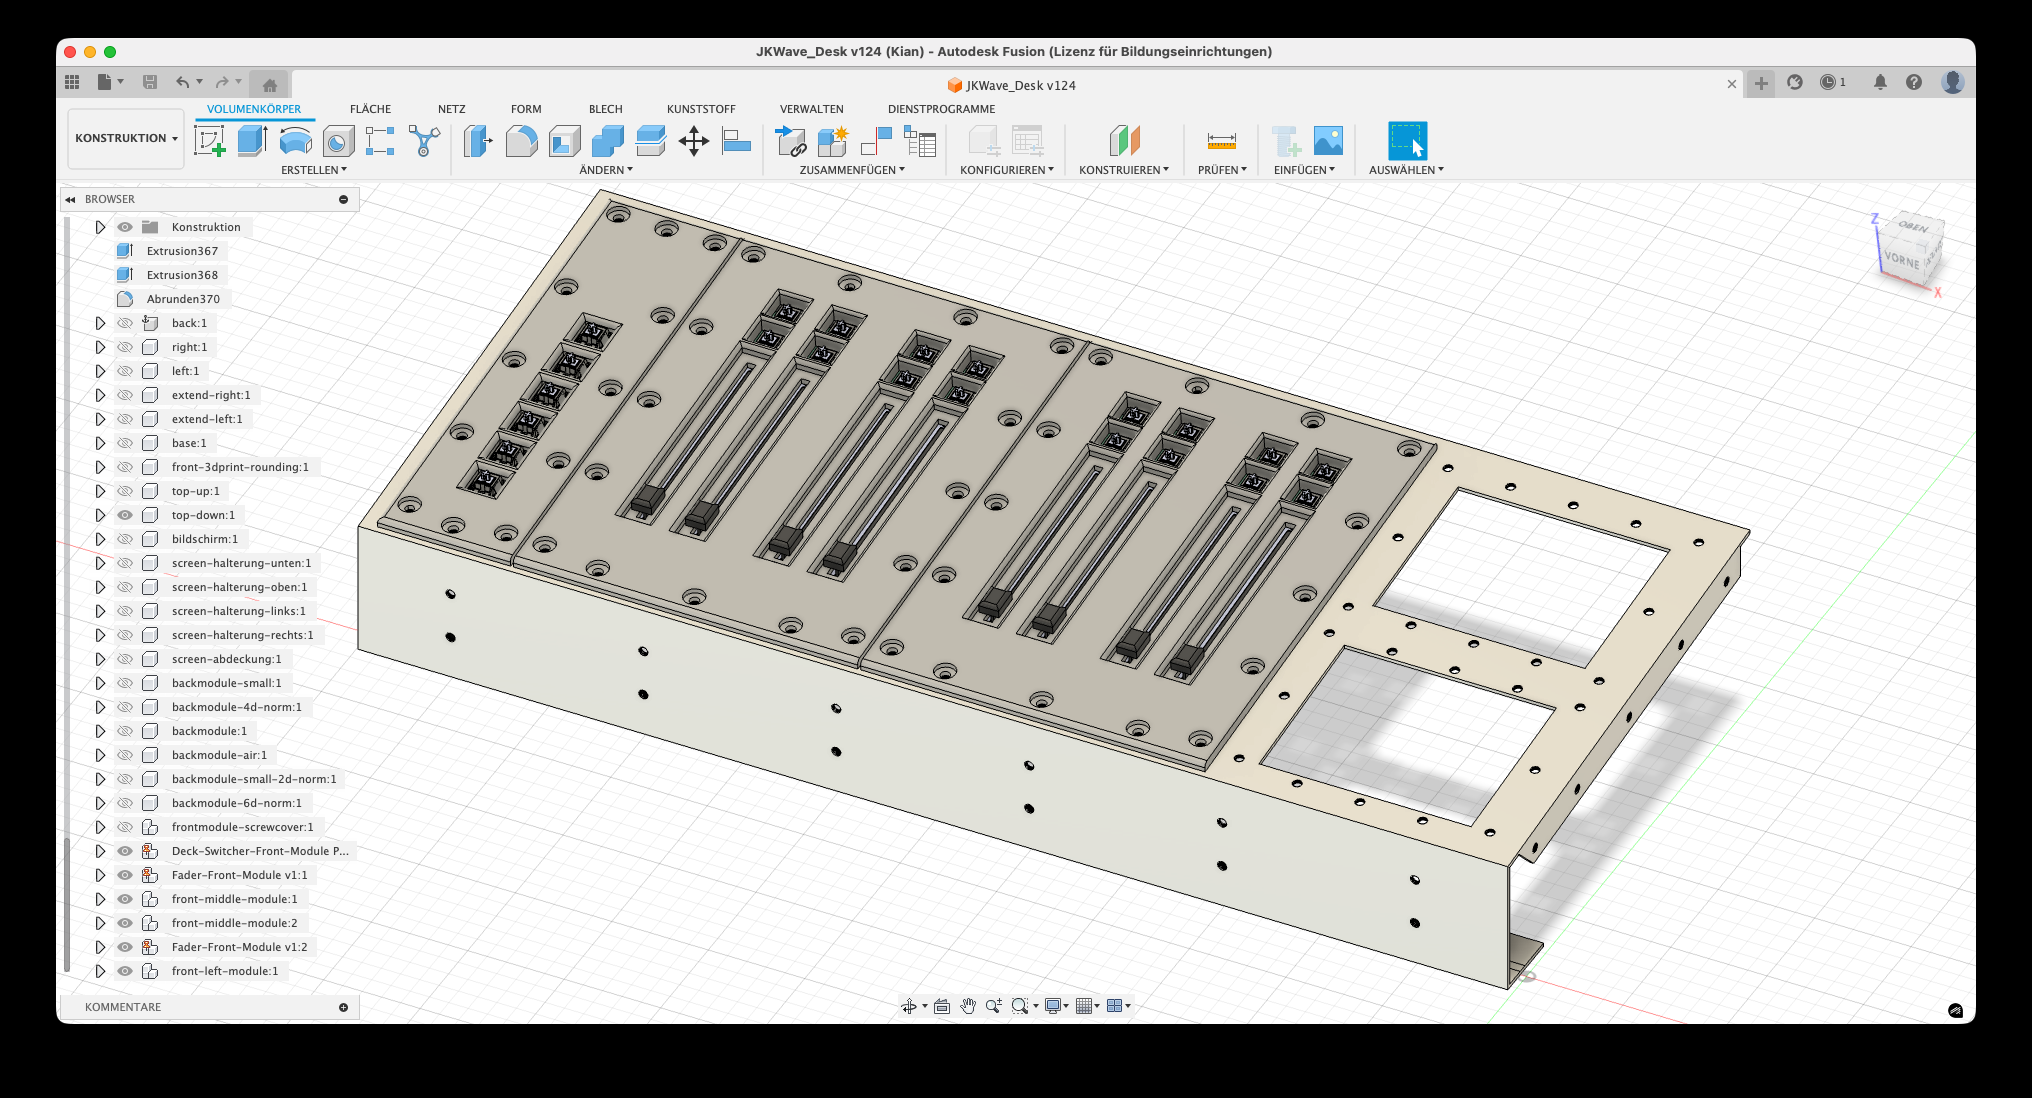Hide the bildschirm:1 component
This screenshot has width=2032, height=1098.
125,539
